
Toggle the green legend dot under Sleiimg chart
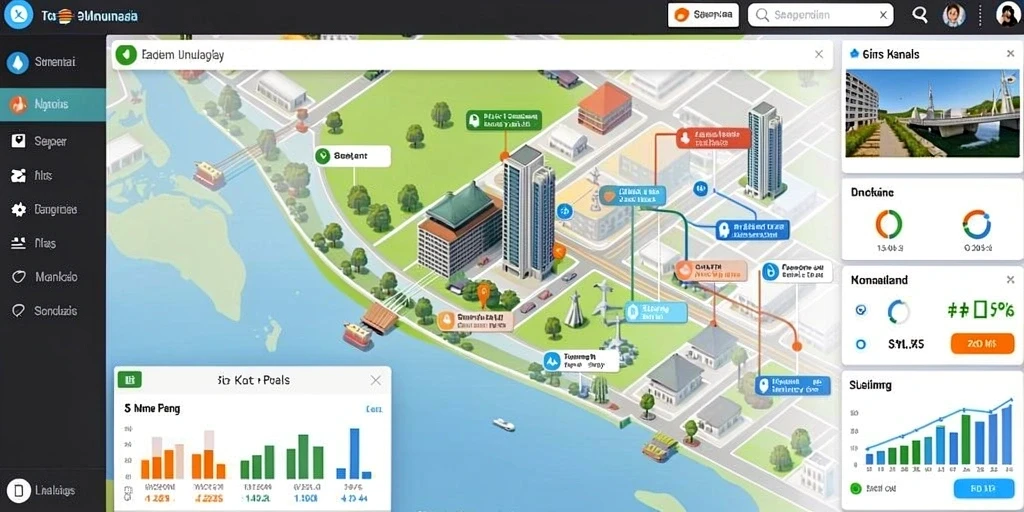pos(856,488)
